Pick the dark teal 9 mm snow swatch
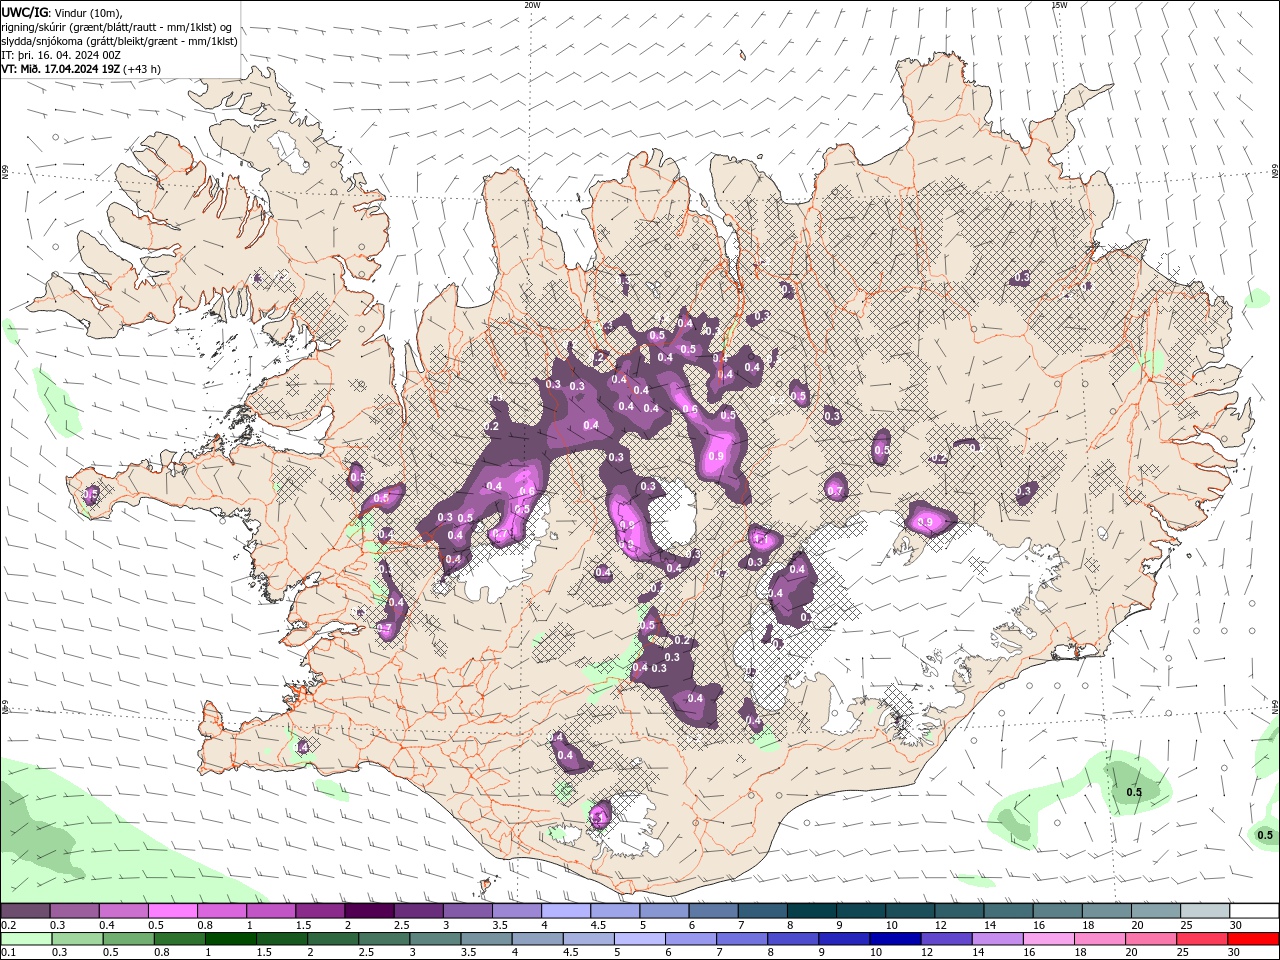1280x960 pixels. coord(861,910)
